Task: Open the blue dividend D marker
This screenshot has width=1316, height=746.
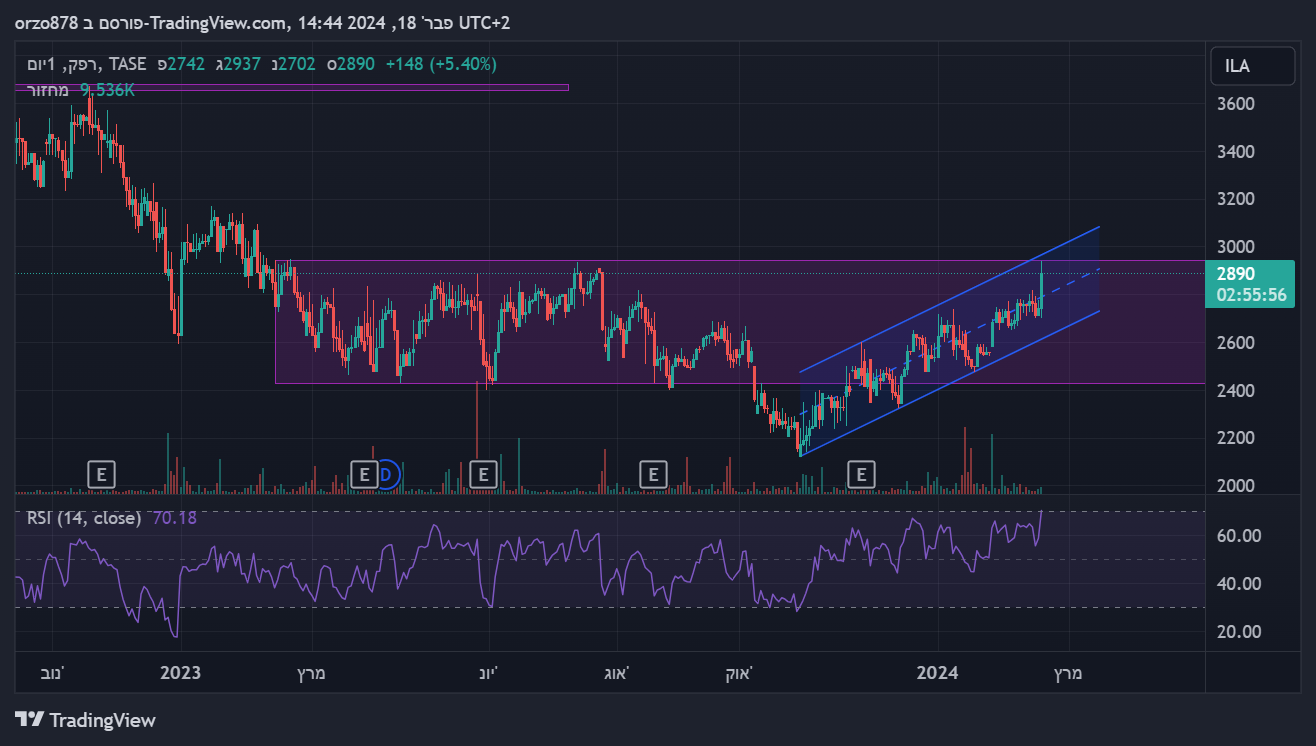Action: pyautogui.click(x=387, y=474)
